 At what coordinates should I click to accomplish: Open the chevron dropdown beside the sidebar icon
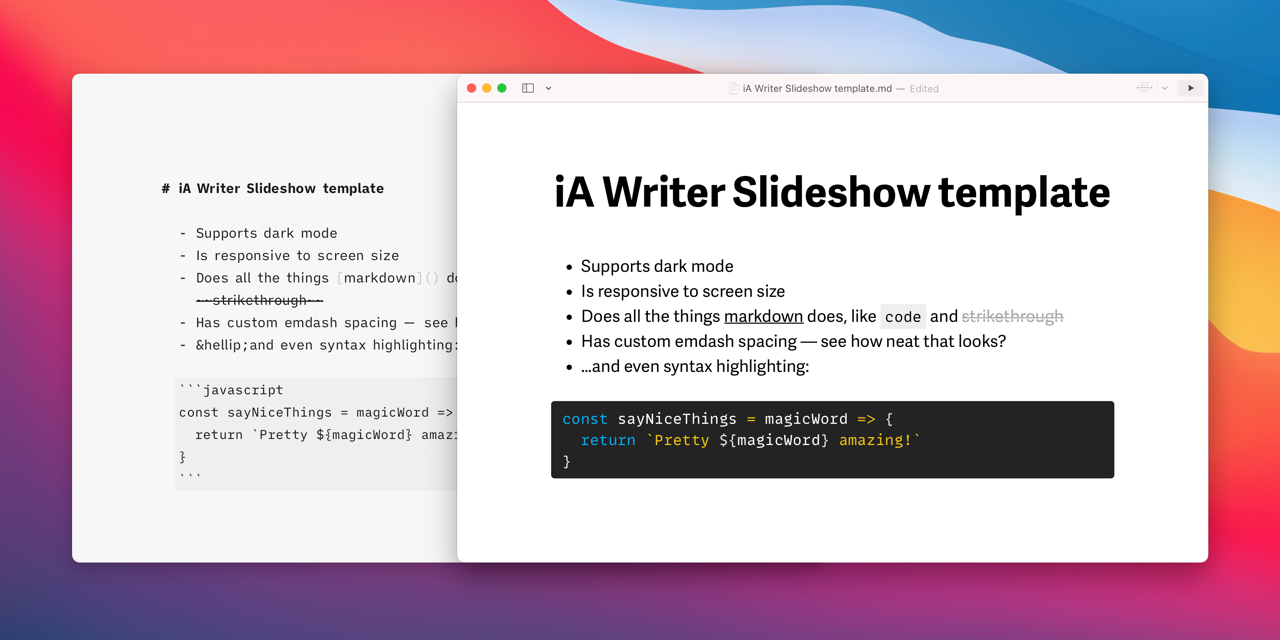[x=547, y=88]
